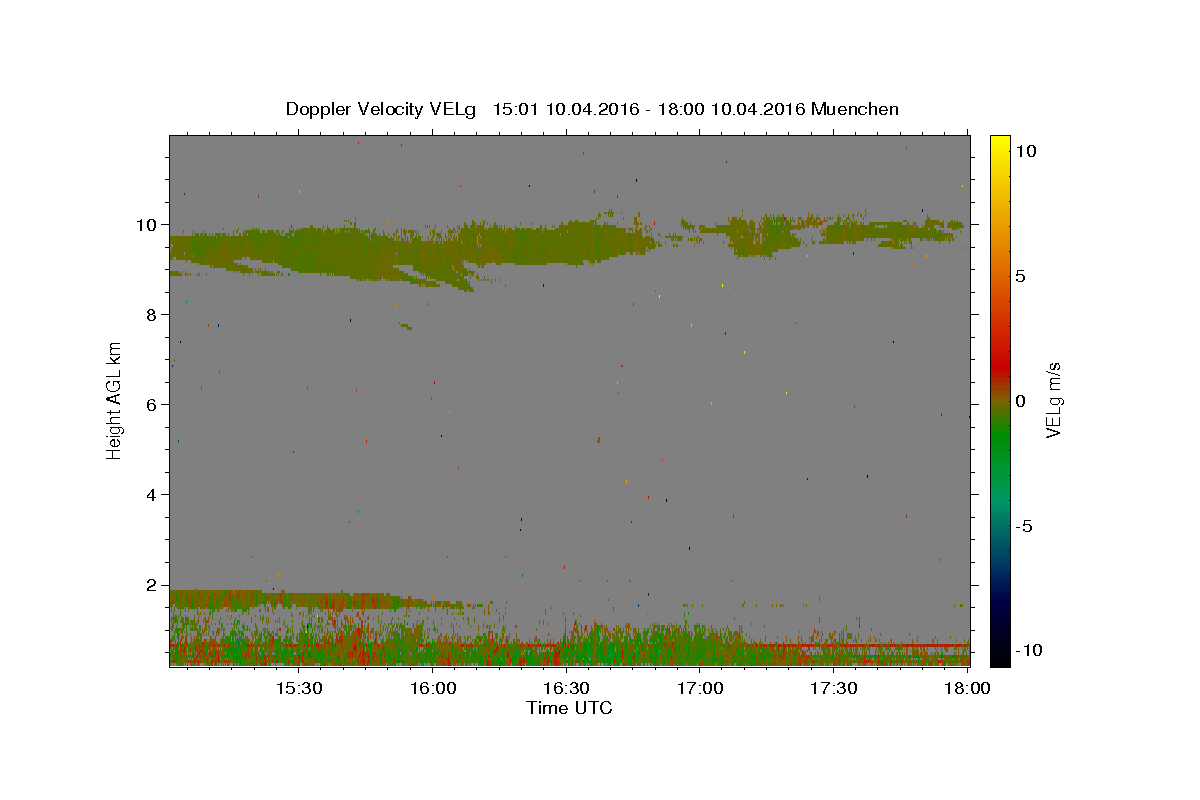Click the 16:00 time axis label
1200x800 pixels.
click(x=432, y=688)
